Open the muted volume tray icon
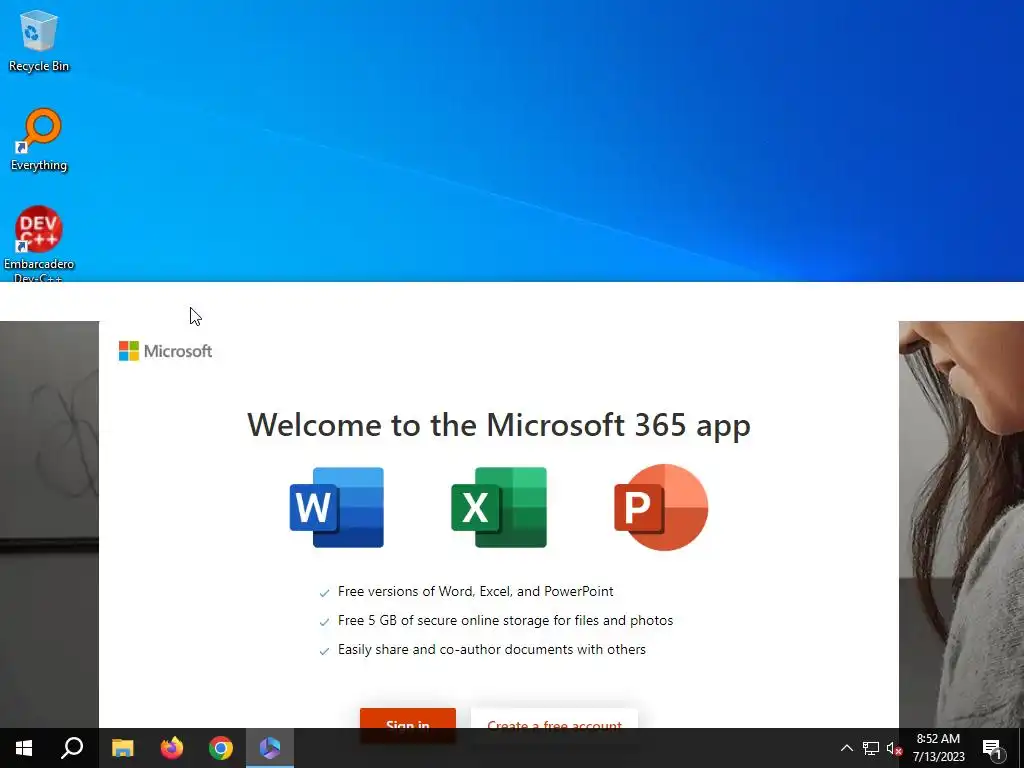The image size is (1024, 768). (x=894, y=748)
